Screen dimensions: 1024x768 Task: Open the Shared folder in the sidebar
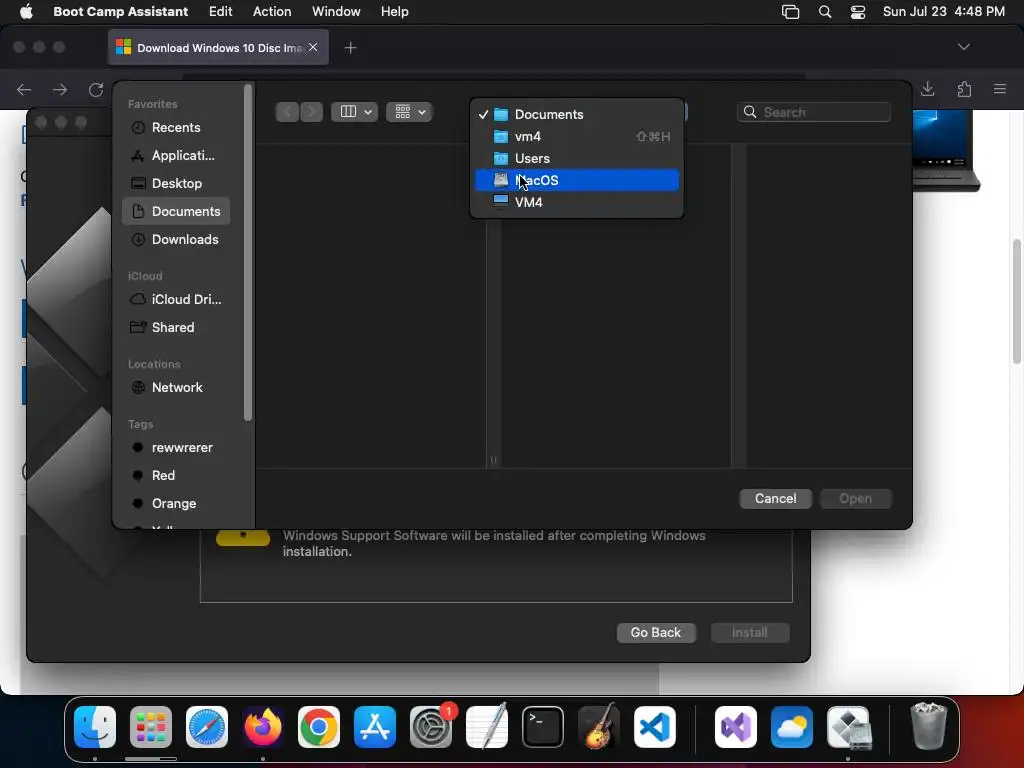(176, 327)
